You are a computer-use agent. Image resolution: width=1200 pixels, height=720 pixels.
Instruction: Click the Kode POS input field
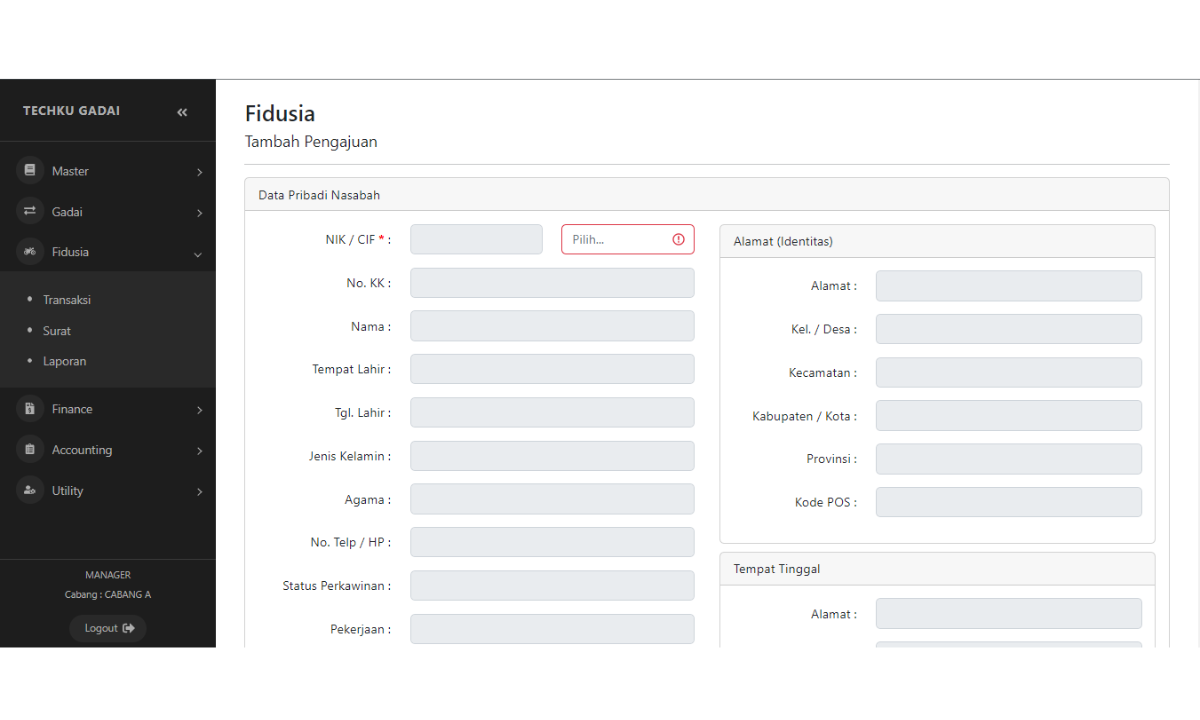[x=1008, y=502]
